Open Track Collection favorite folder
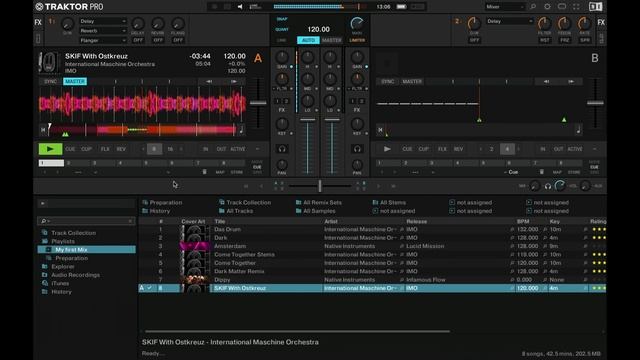The width and height of the screenshot is (640, 360). (x=244, y=202)
